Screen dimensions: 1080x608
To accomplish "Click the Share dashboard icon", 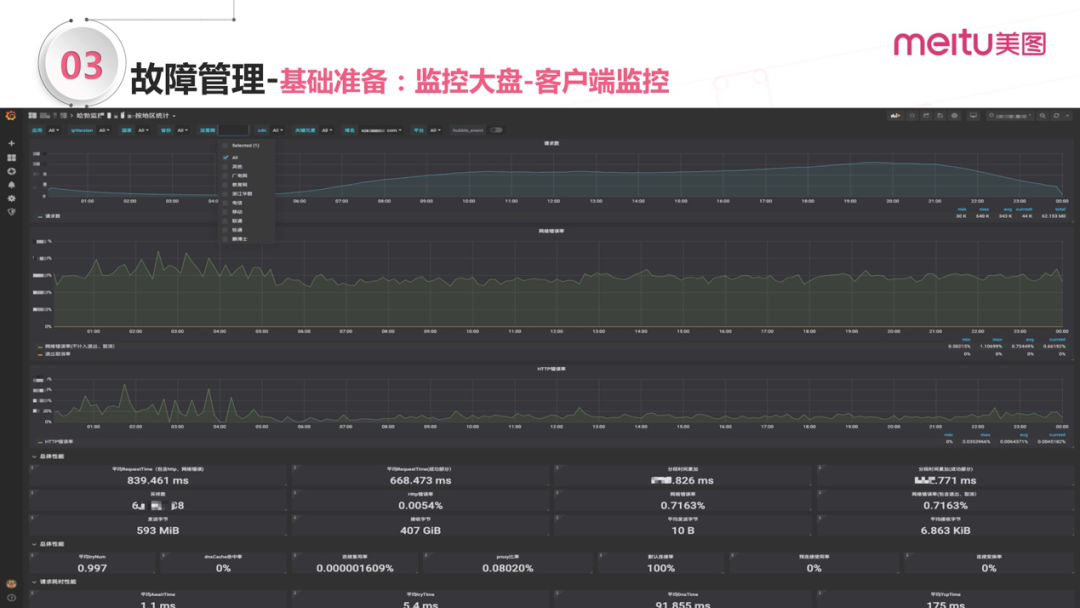I will coord(926,116).
